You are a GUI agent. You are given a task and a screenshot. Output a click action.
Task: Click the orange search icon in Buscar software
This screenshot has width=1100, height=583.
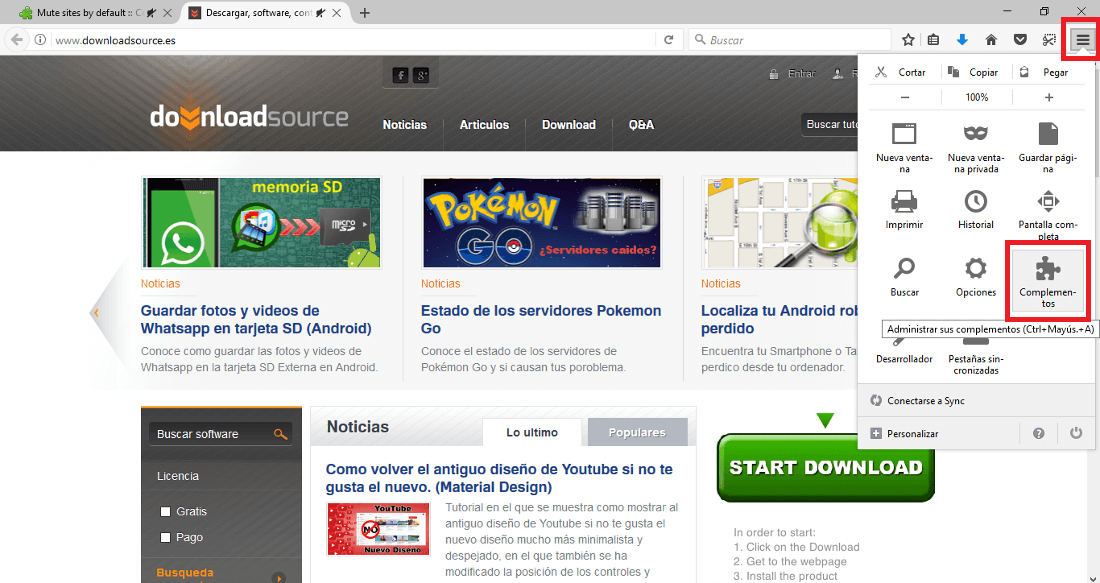281,434
